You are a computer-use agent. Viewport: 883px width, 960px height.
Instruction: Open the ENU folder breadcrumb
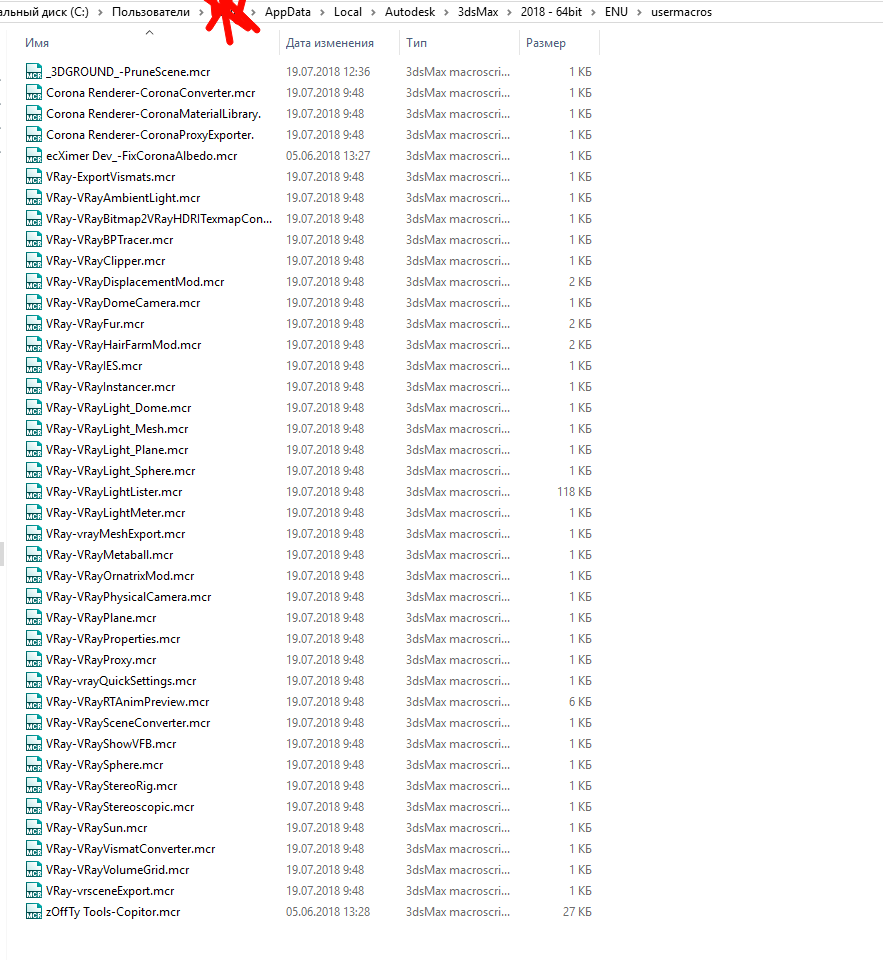click(616, 12)
